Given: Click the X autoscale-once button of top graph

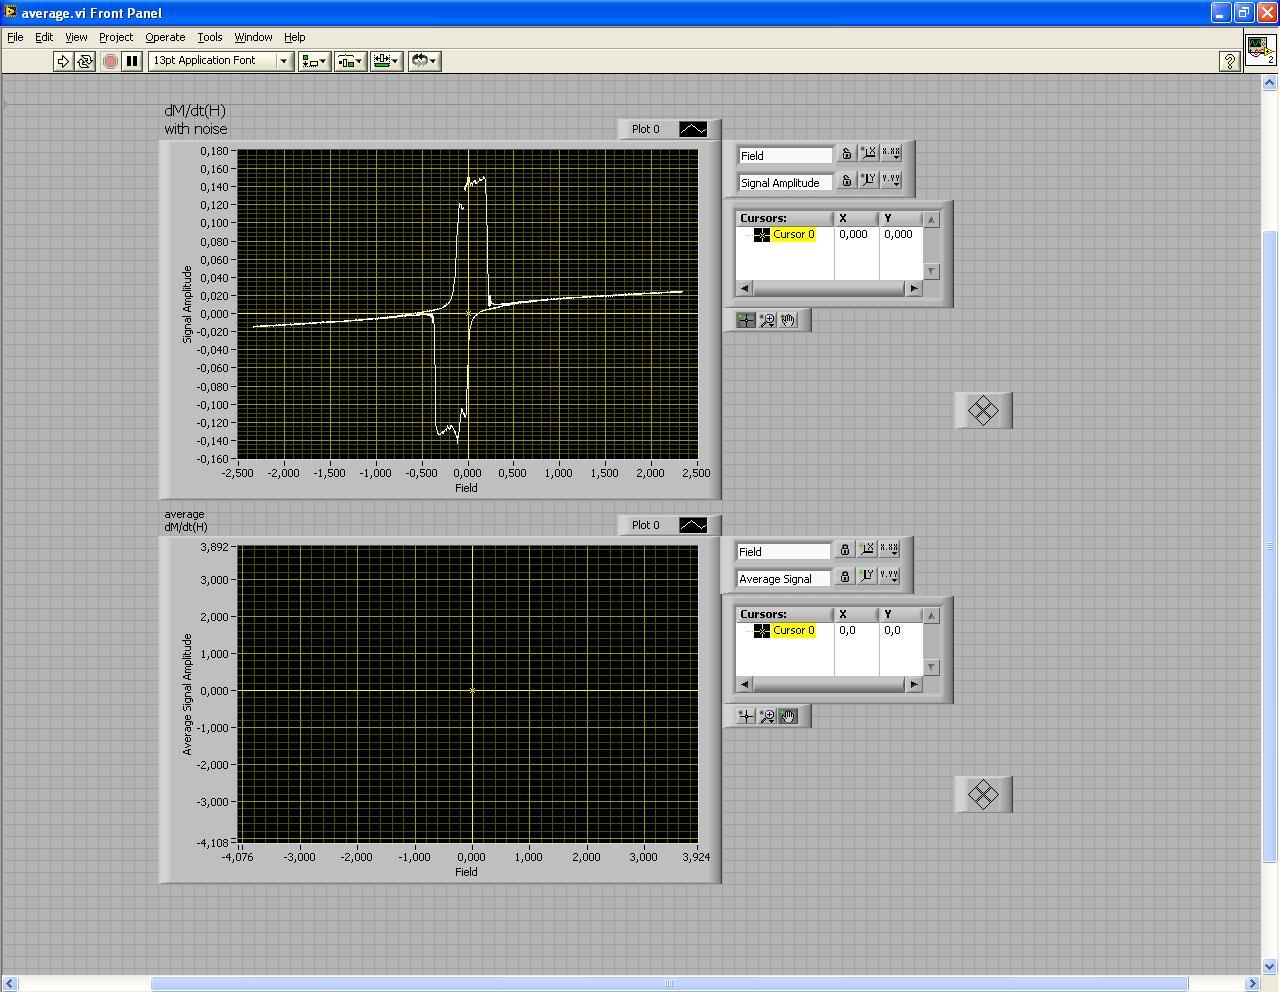Looking at the screenshot, I should (x=868, y=154).
